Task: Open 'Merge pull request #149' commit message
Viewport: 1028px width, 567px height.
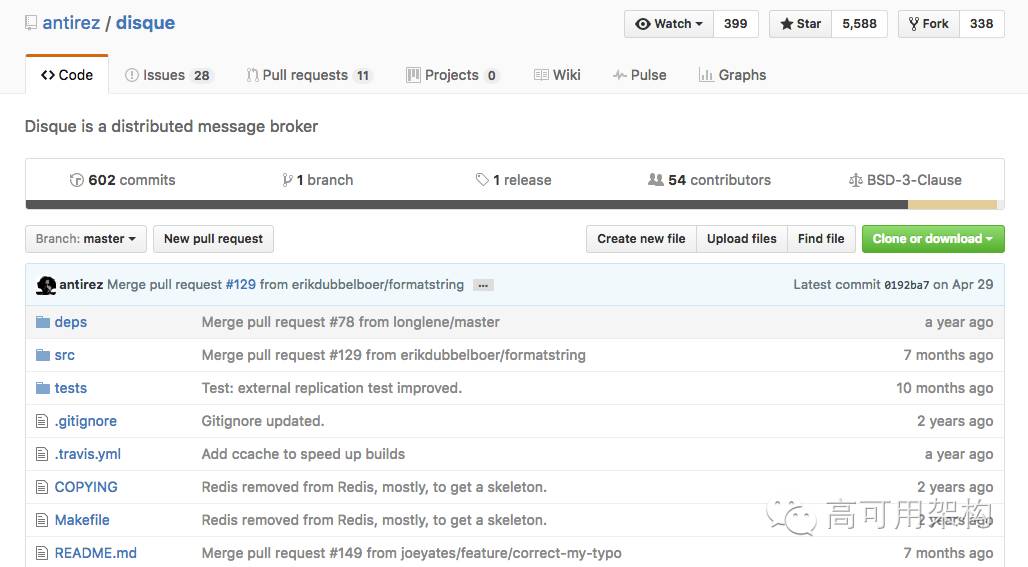Action: pos(412,553)
